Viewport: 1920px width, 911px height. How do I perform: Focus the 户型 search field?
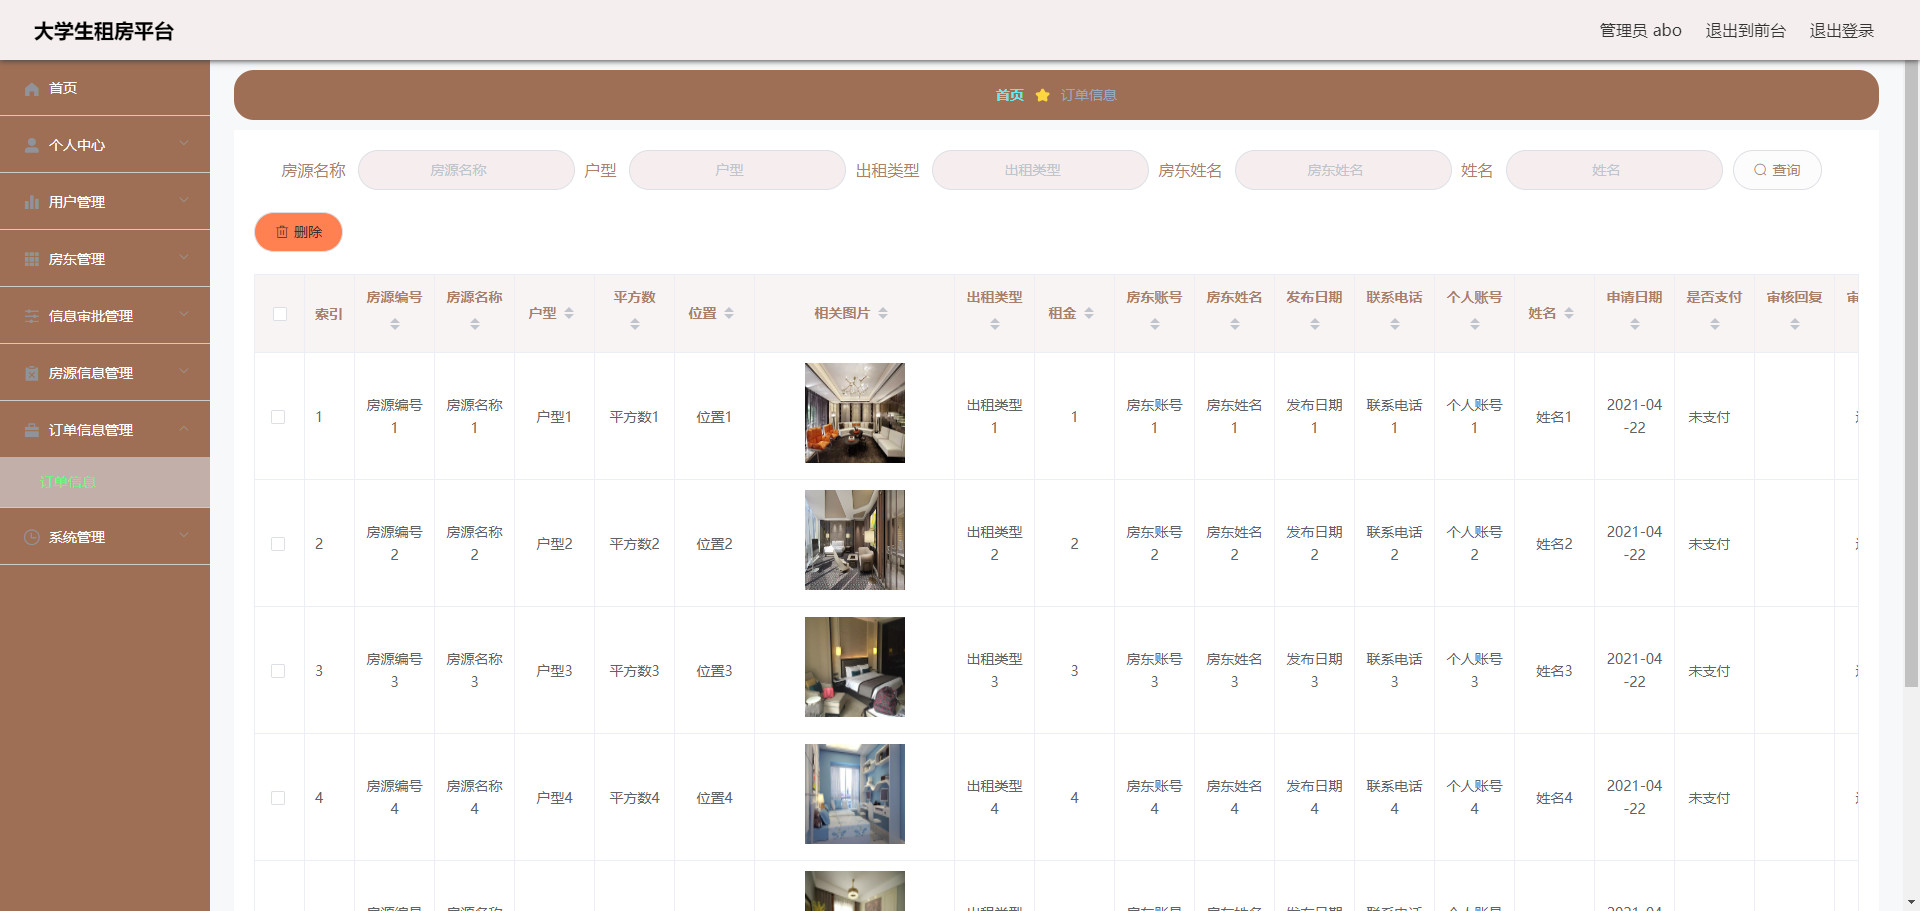pyautogui.click(x=737, y=170)
